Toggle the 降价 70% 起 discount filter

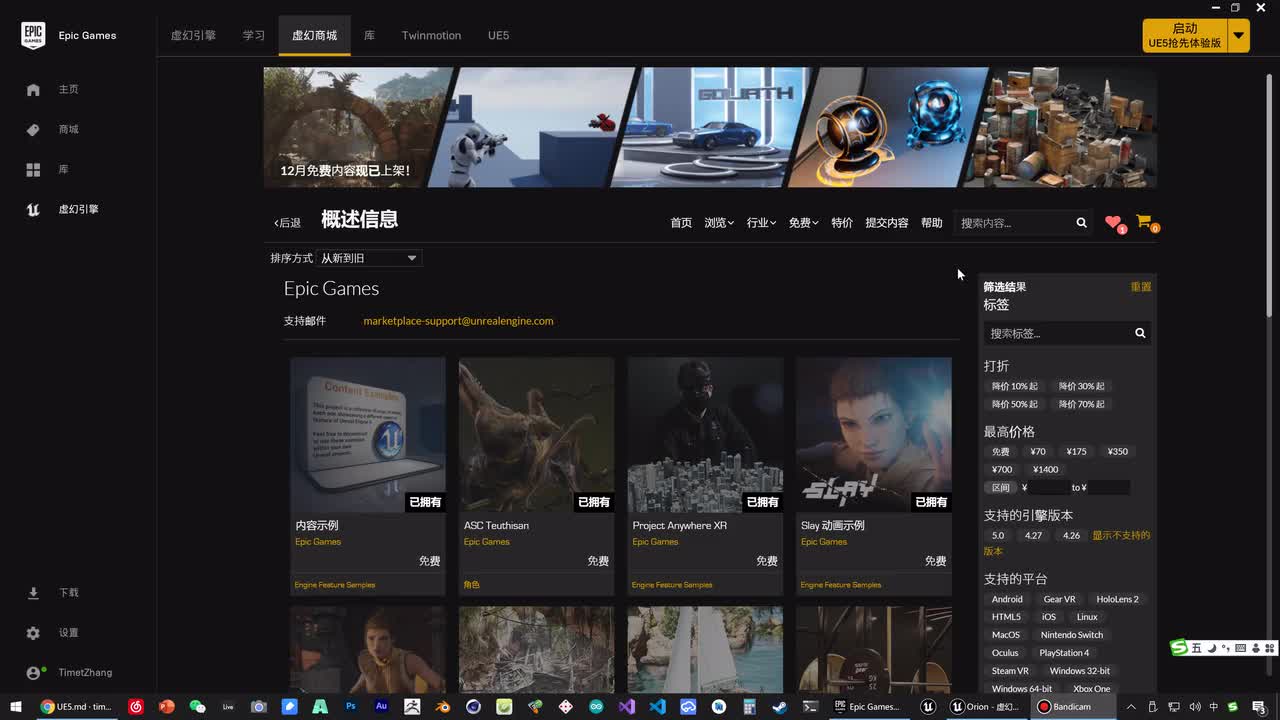[1081, 405]
